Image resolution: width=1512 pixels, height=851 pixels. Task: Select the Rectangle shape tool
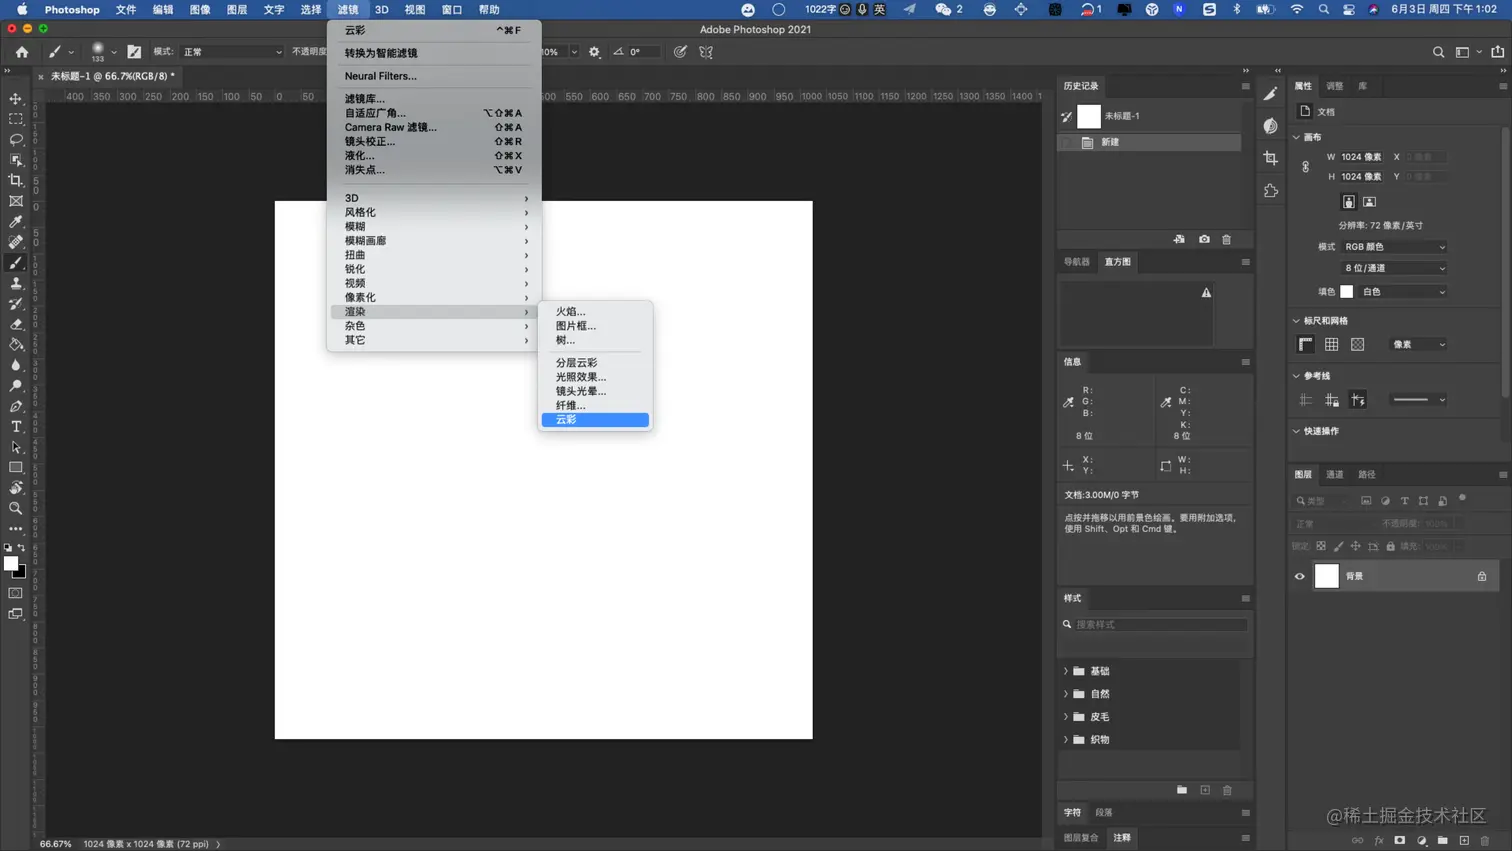16,467
